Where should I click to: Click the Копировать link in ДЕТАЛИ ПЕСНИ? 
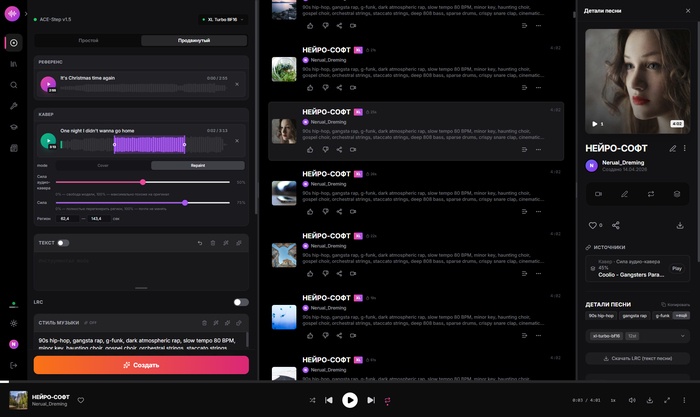pos(675,304)
